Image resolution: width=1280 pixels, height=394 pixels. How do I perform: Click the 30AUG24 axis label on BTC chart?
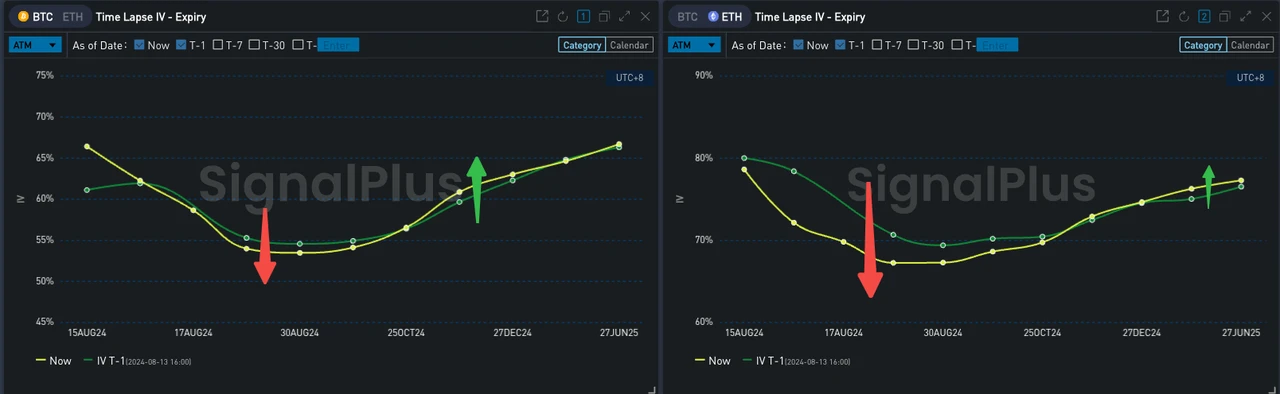299,332
